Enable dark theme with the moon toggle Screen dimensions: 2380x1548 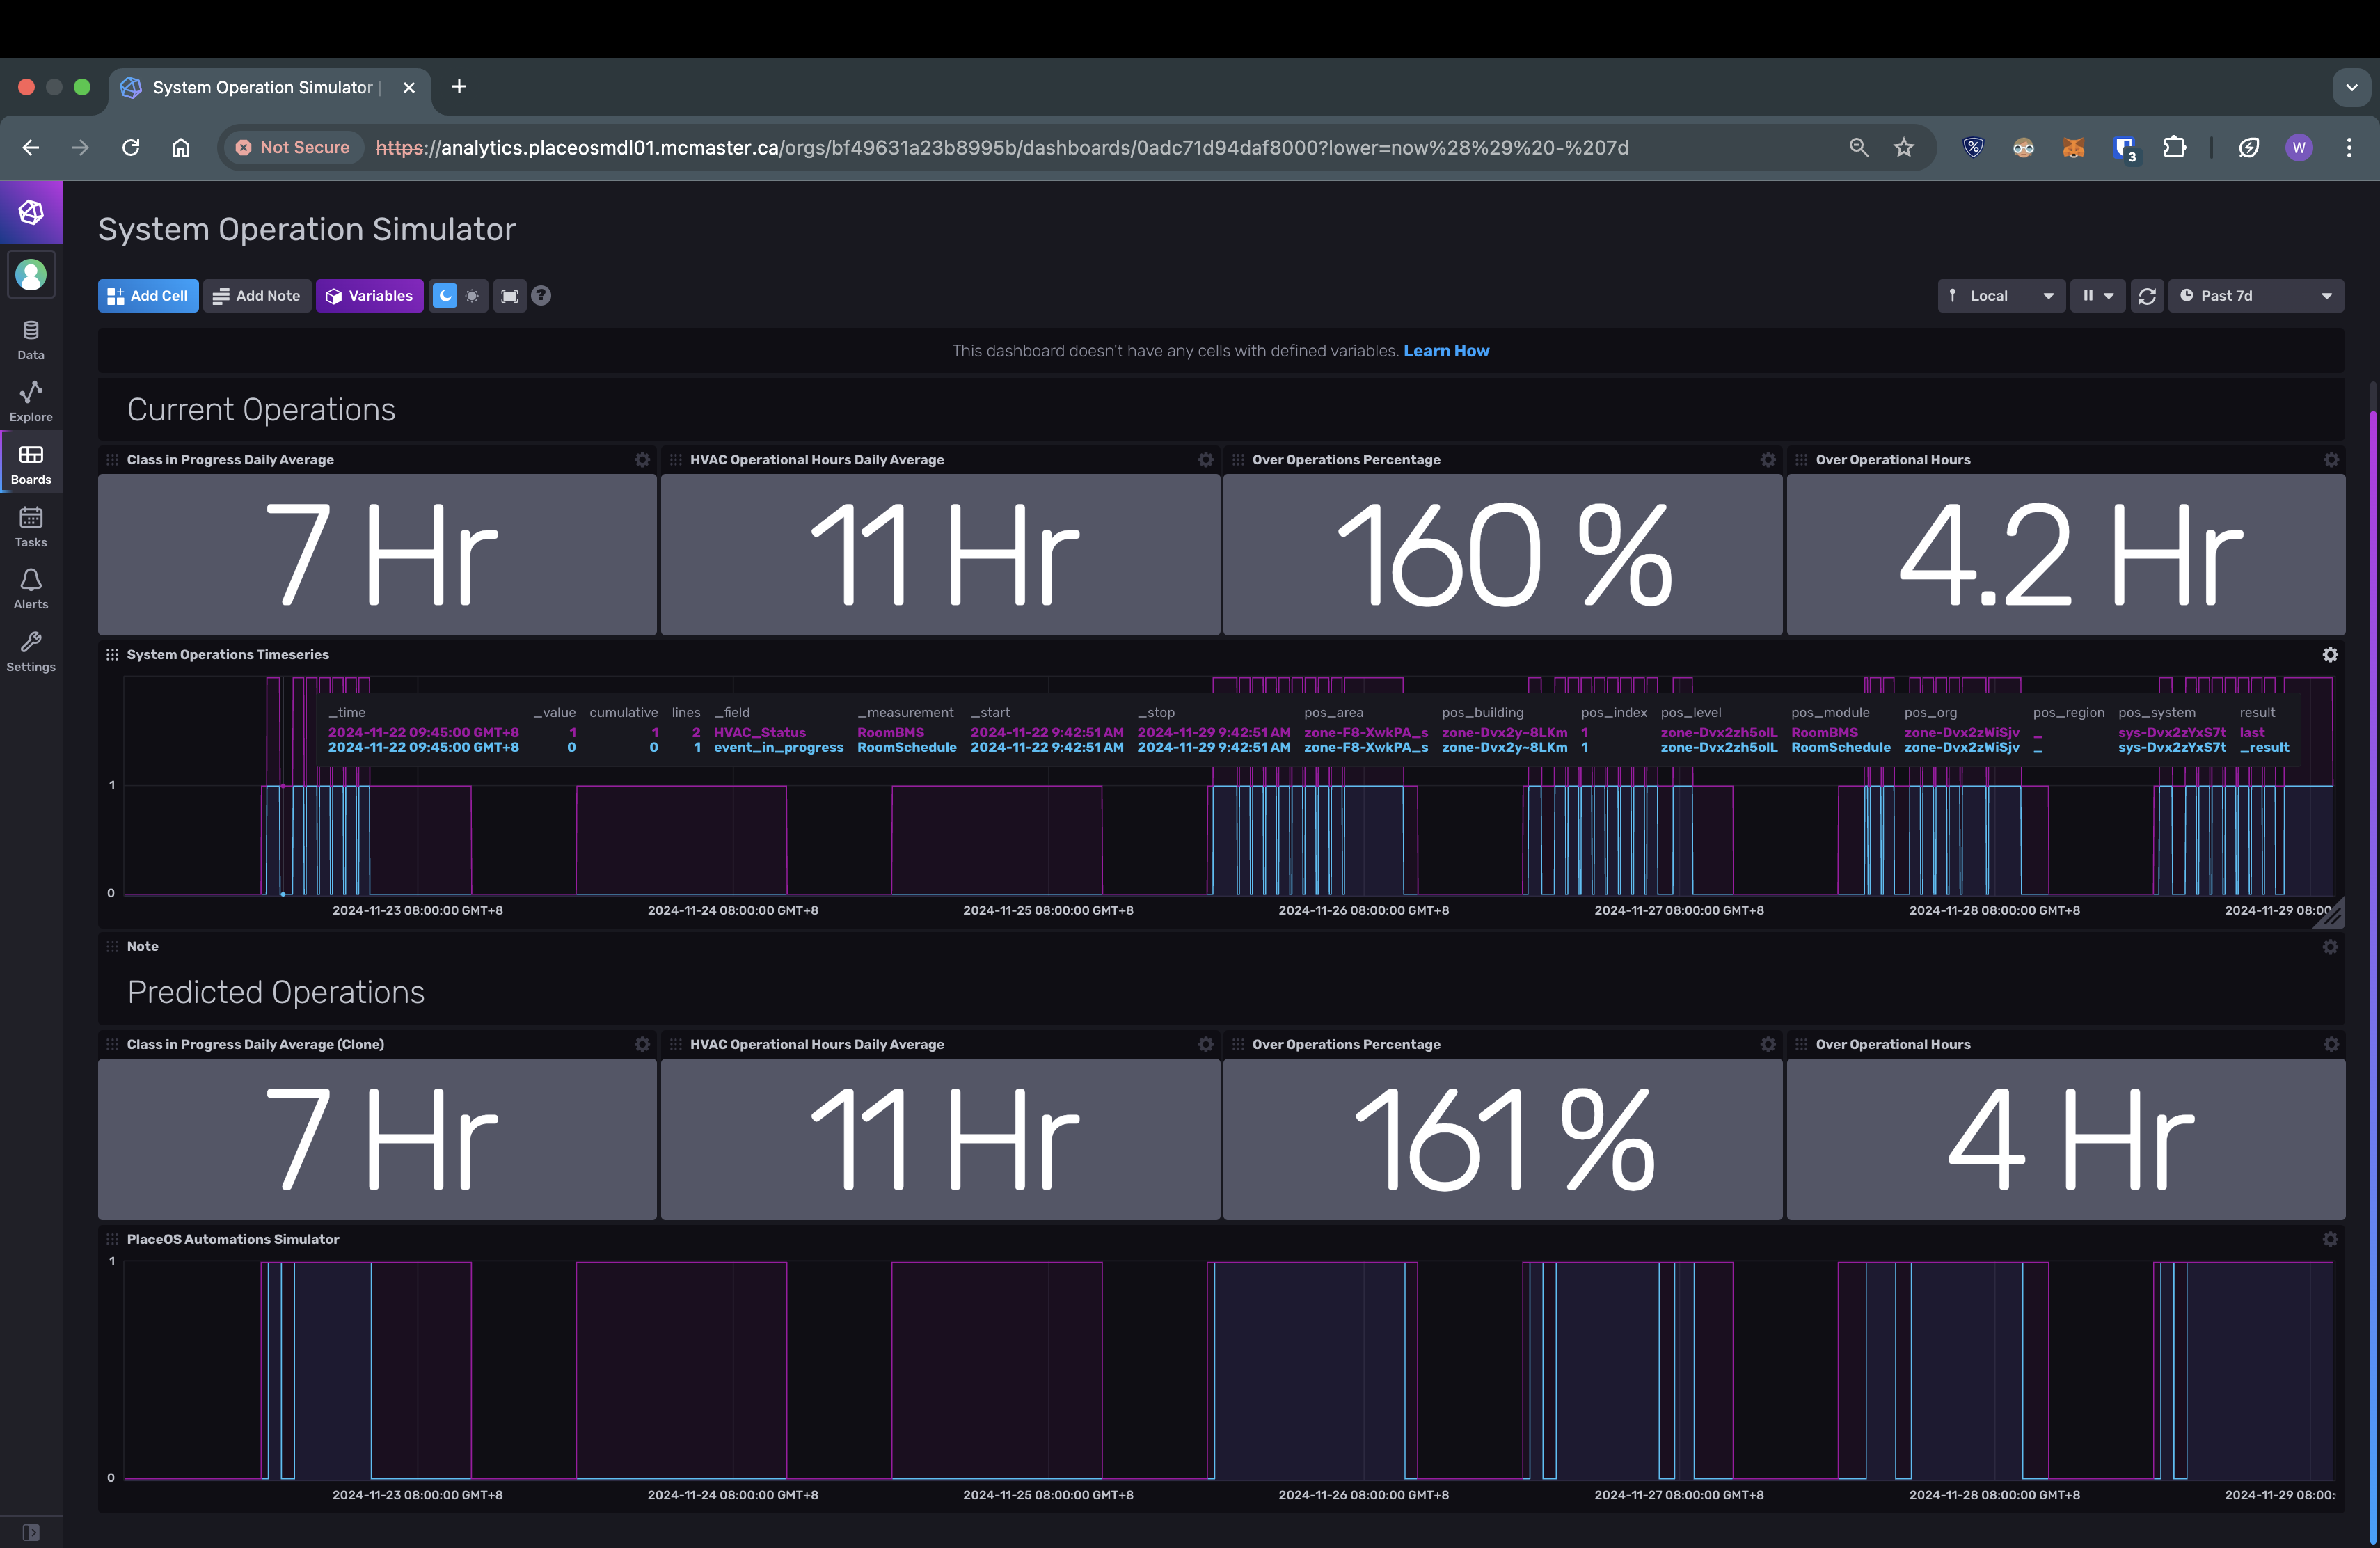(x=446, y=295)
